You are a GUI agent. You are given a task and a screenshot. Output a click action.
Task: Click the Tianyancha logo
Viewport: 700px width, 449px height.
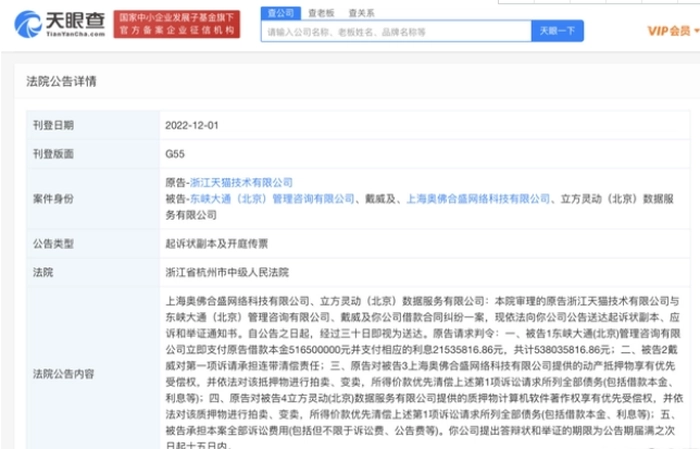(x=57, y=24)
